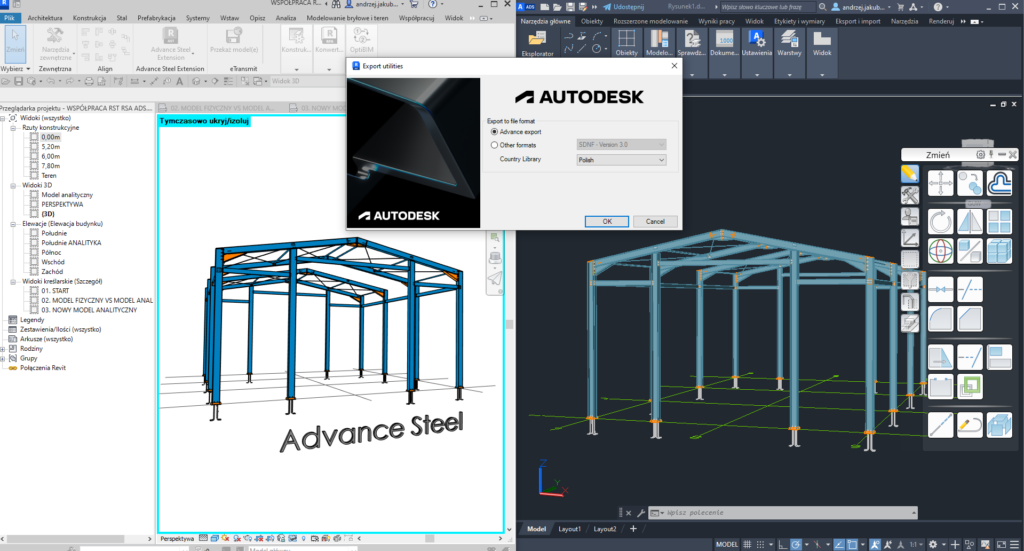
Task: Expand the Rodziny tree node
Action: click(x=3, y=349)
